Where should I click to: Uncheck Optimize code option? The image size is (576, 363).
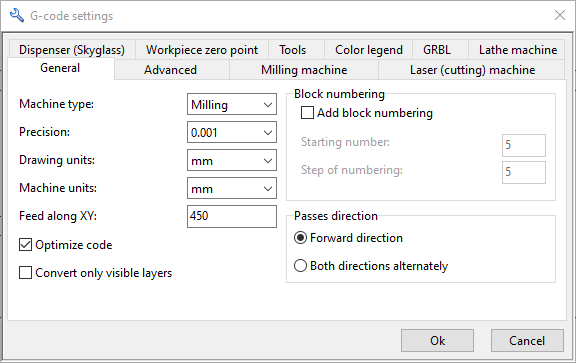click(x=25, y=245)
